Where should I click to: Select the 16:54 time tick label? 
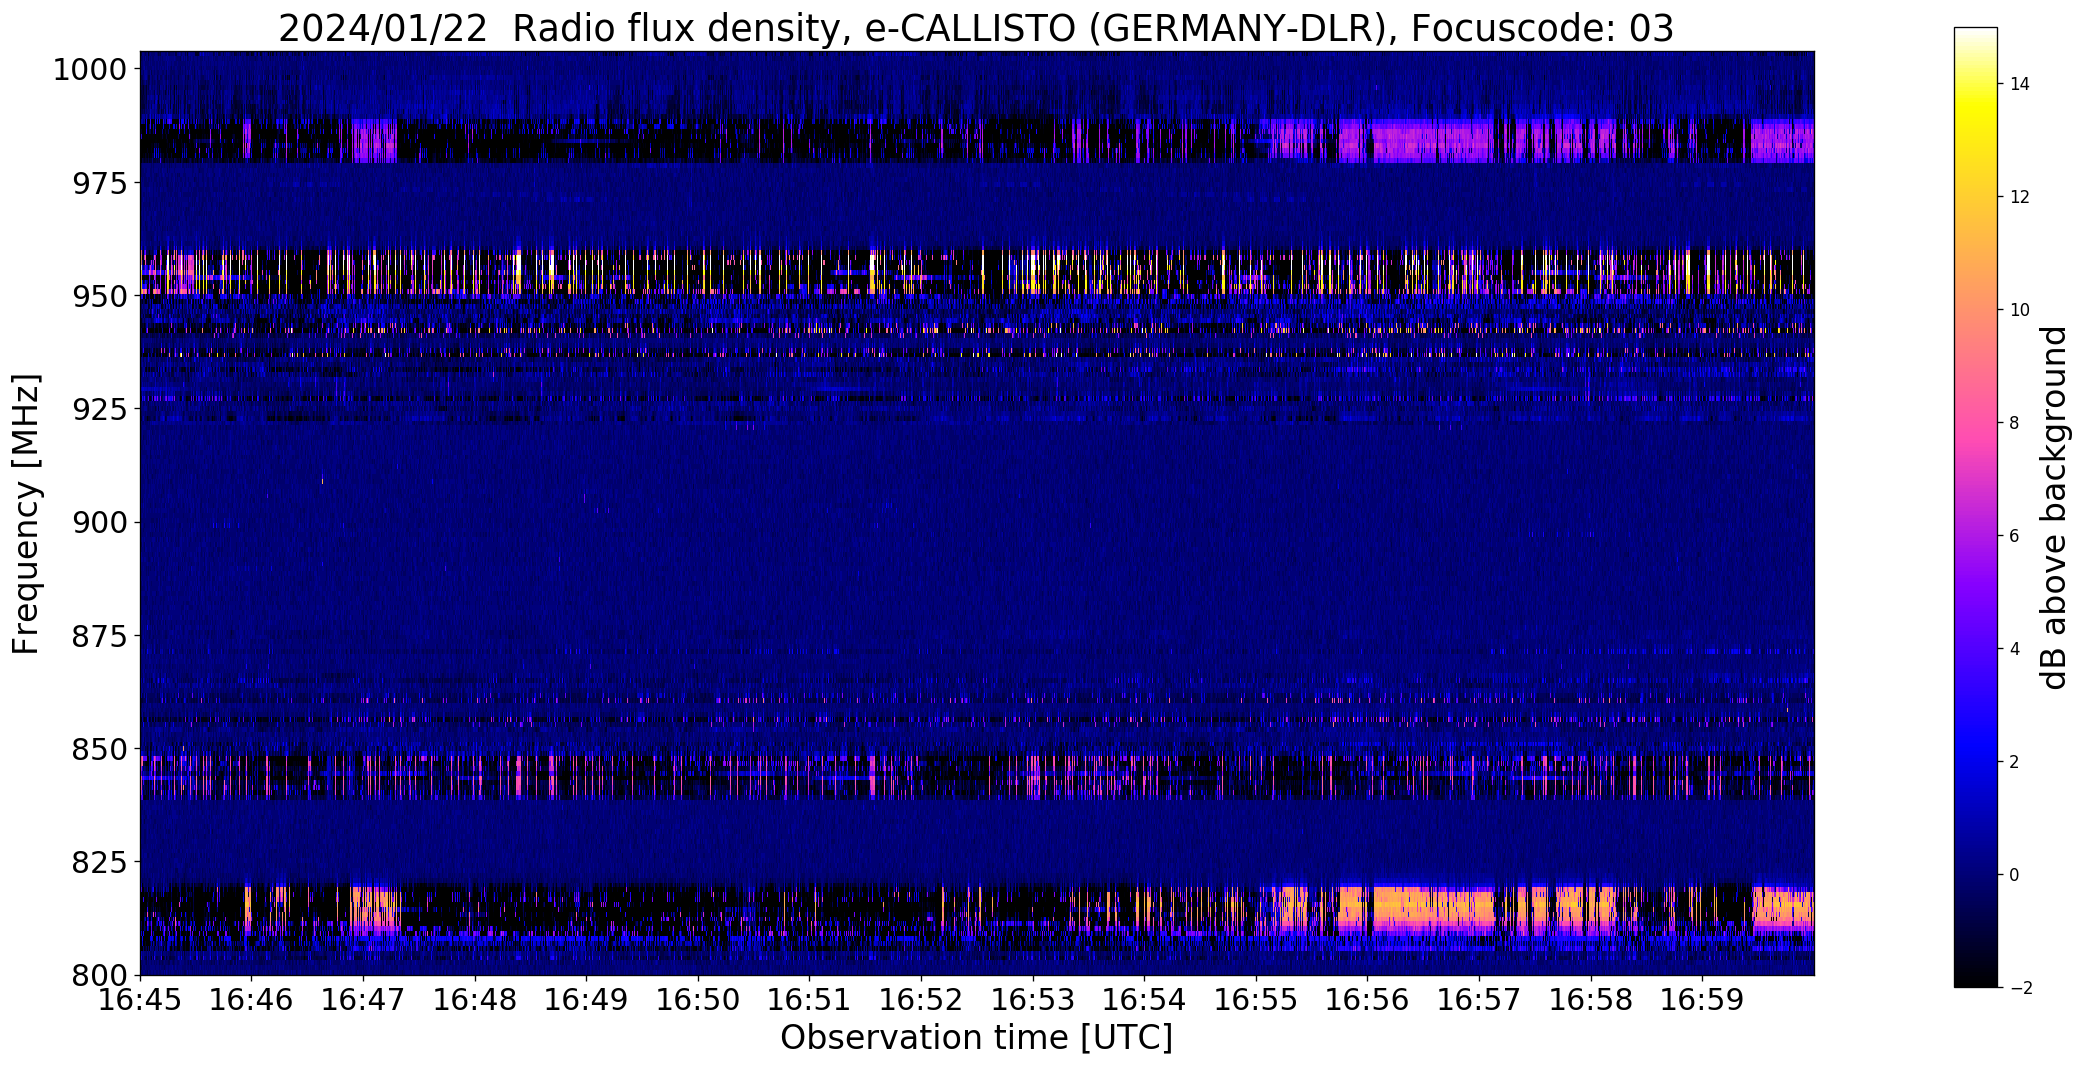pyautogui.click(x=1144, y=1000)
